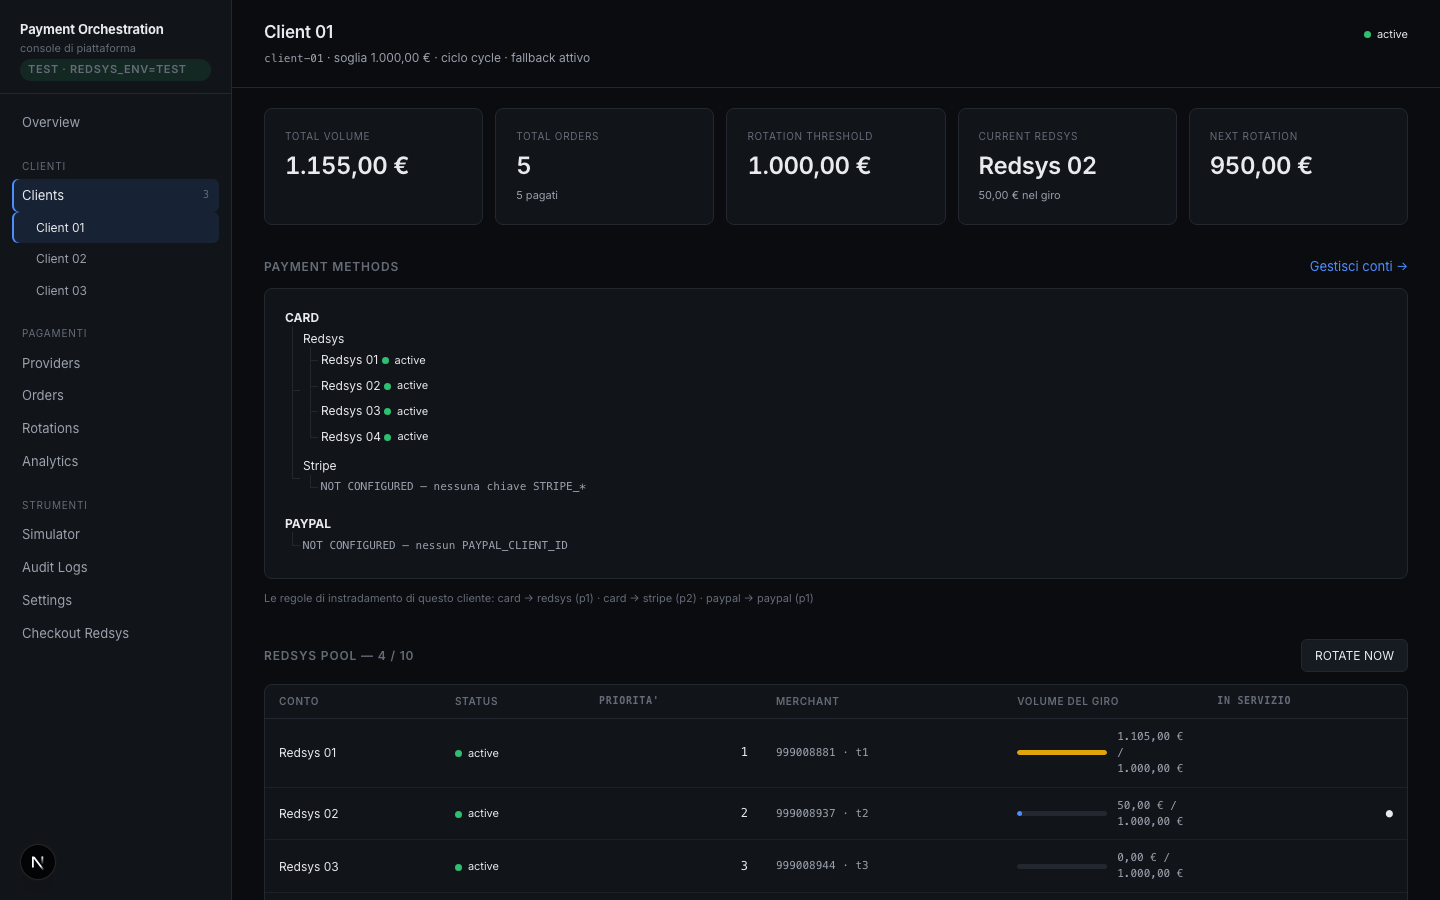Click the Redsys 02 volume progress bar

pos(1062,813)
